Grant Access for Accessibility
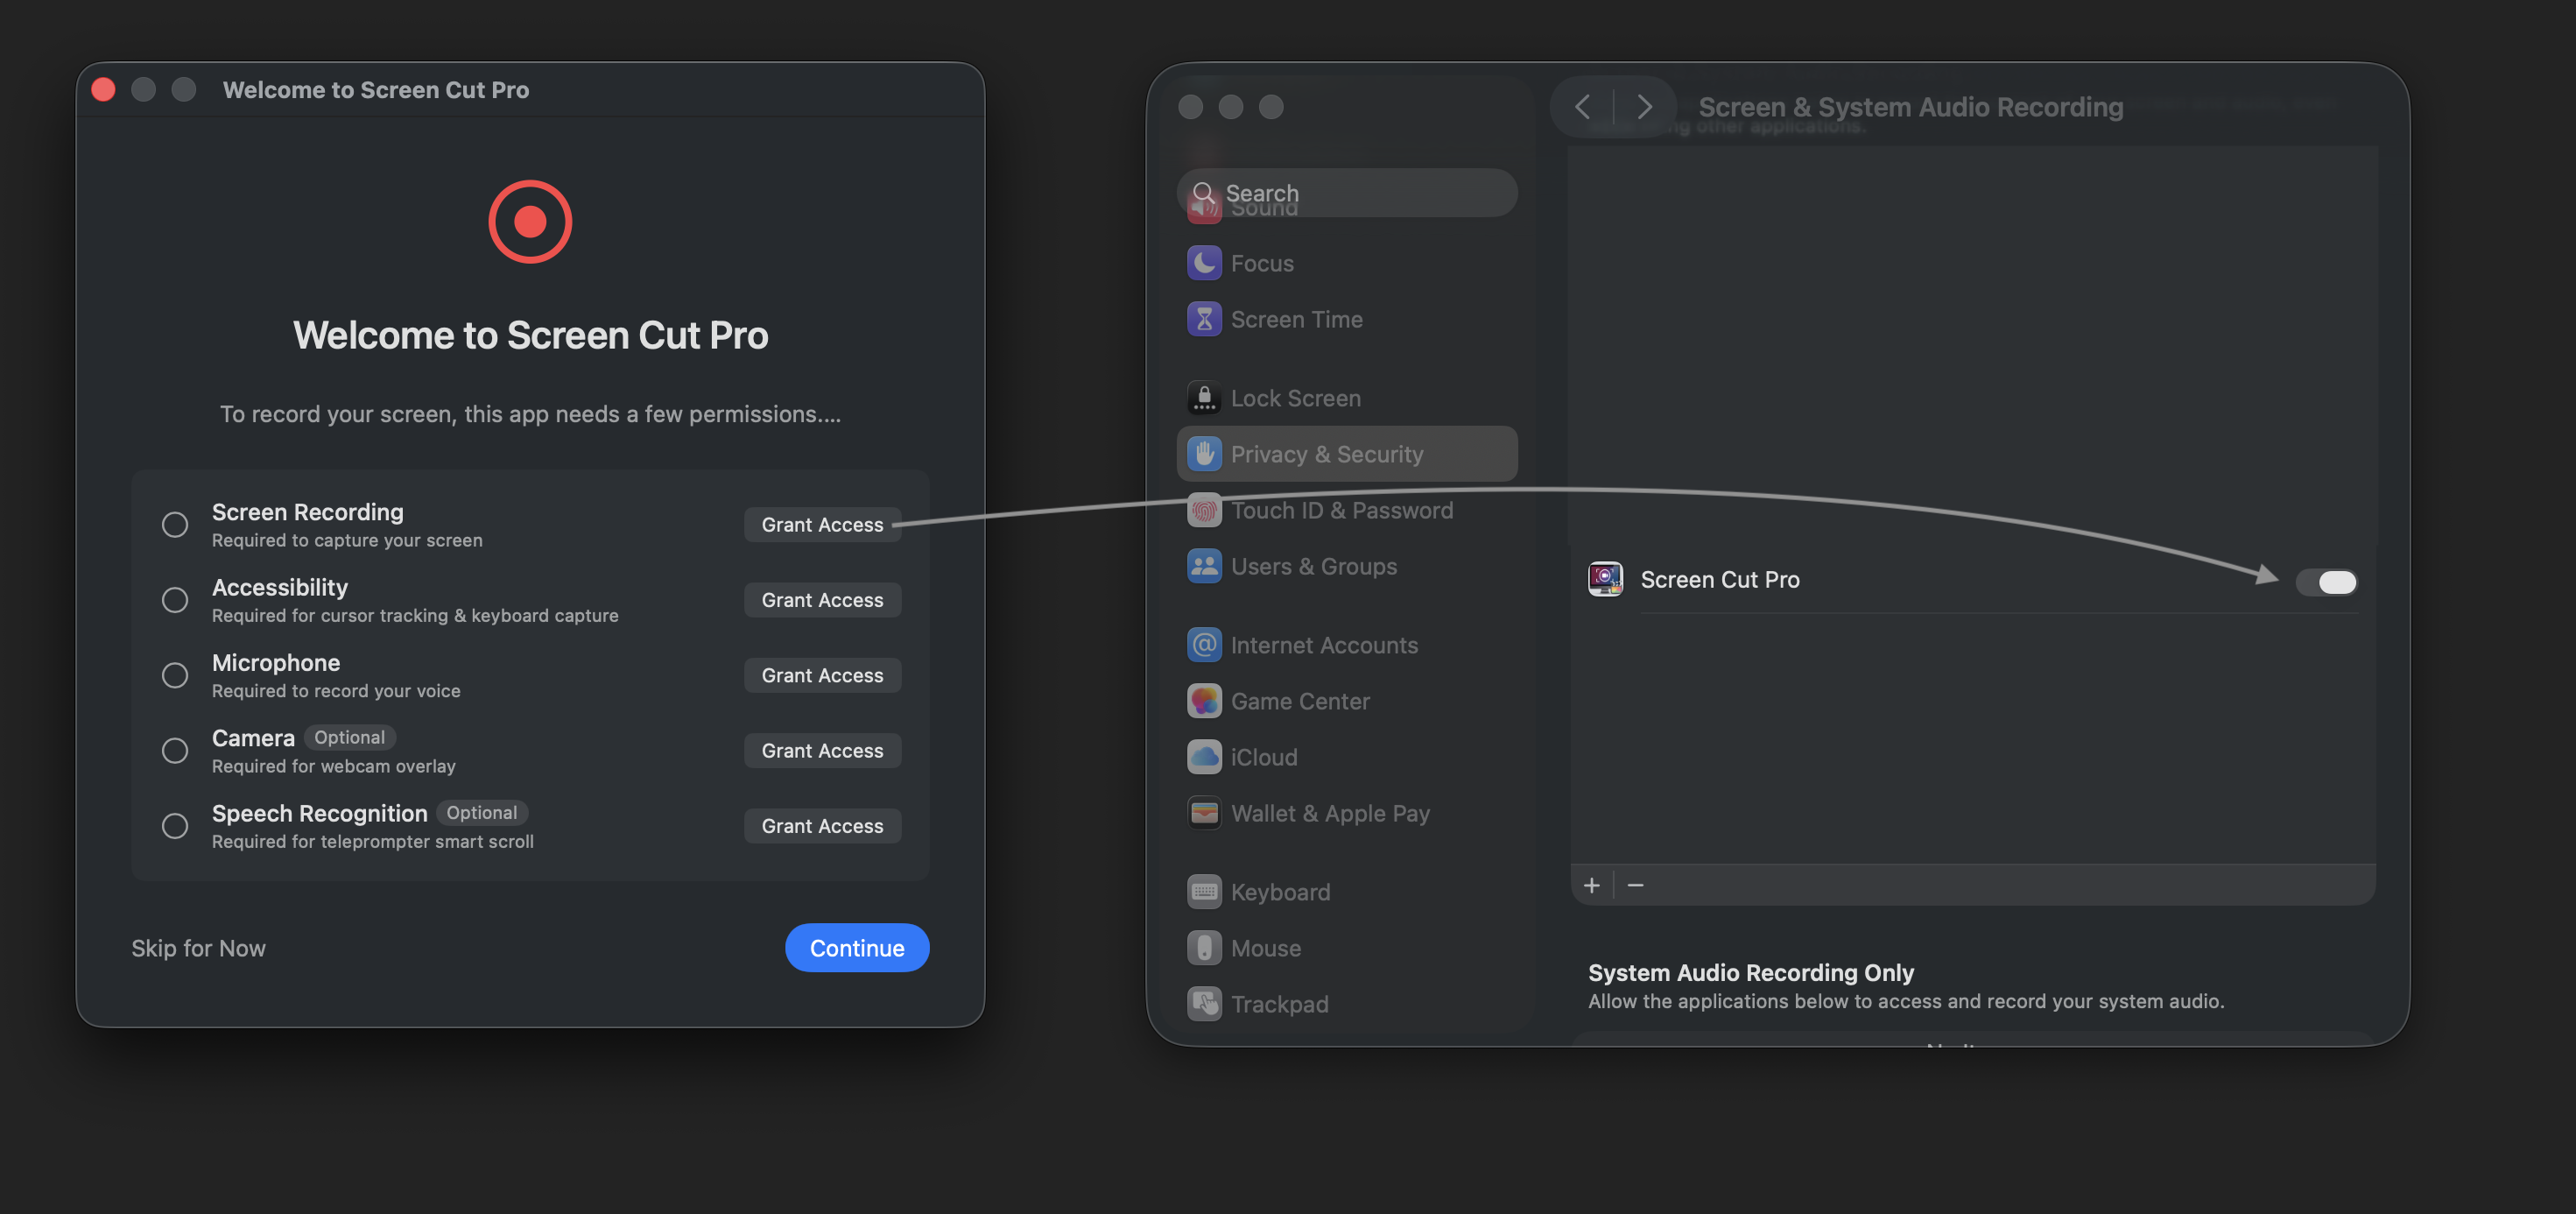This screenshot has height=1214, width=2576. tap(822, 600)
